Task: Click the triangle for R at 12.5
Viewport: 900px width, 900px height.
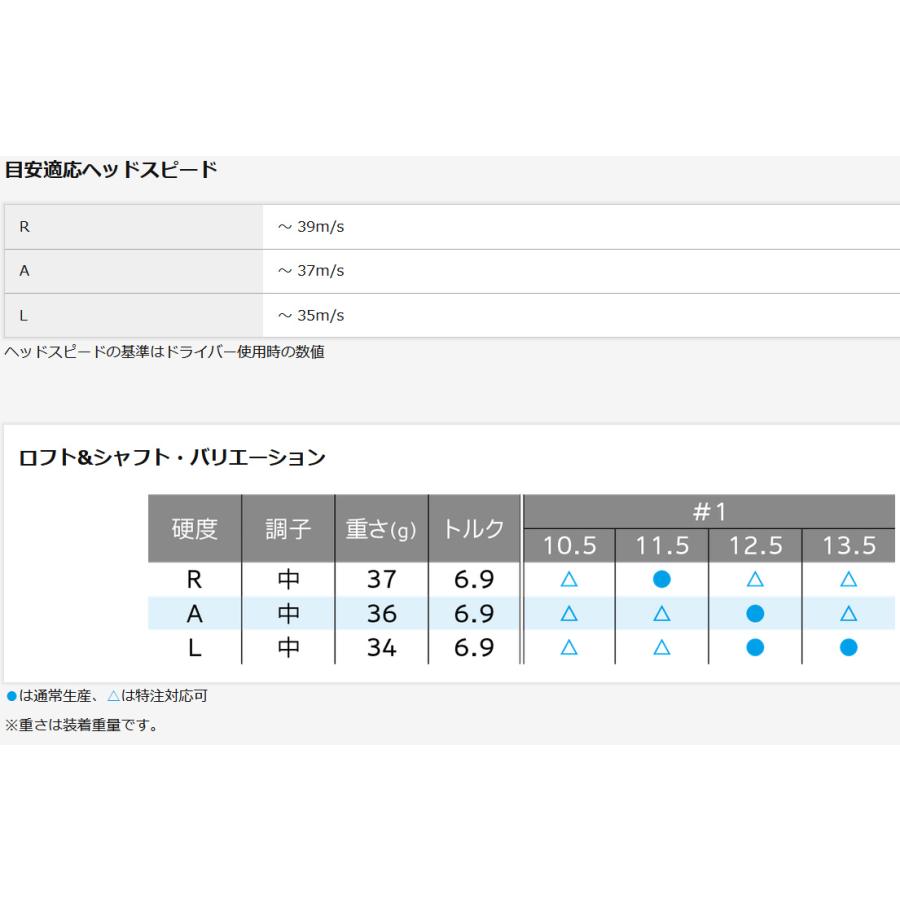Action: [x=755, y=580]
